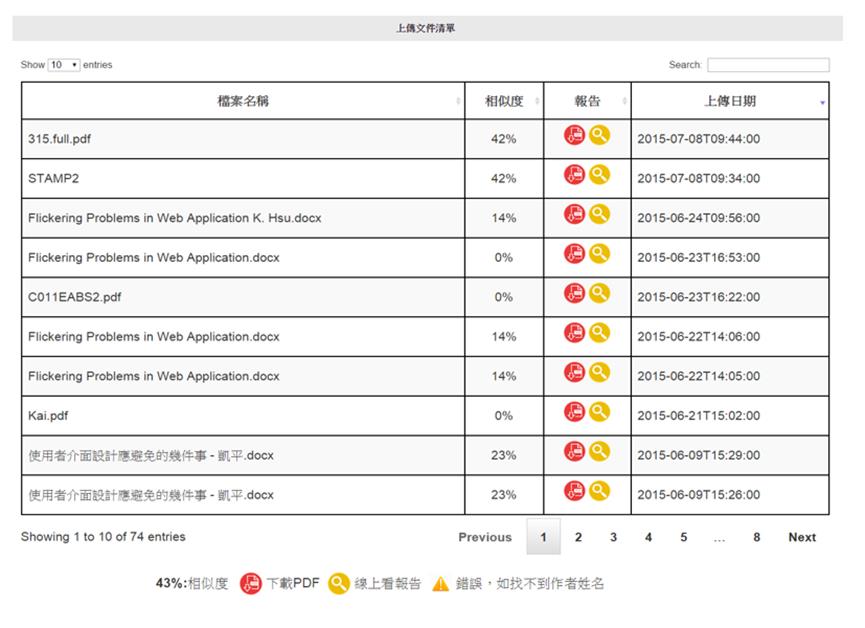Select page 1 in pagination
Image resolution: width=865 pixels, height=628 pixels.
point(543,536)
